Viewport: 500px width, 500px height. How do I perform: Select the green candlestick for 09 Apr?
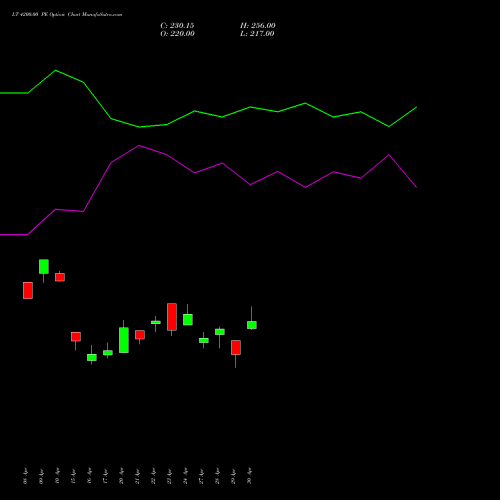[44, 267]
